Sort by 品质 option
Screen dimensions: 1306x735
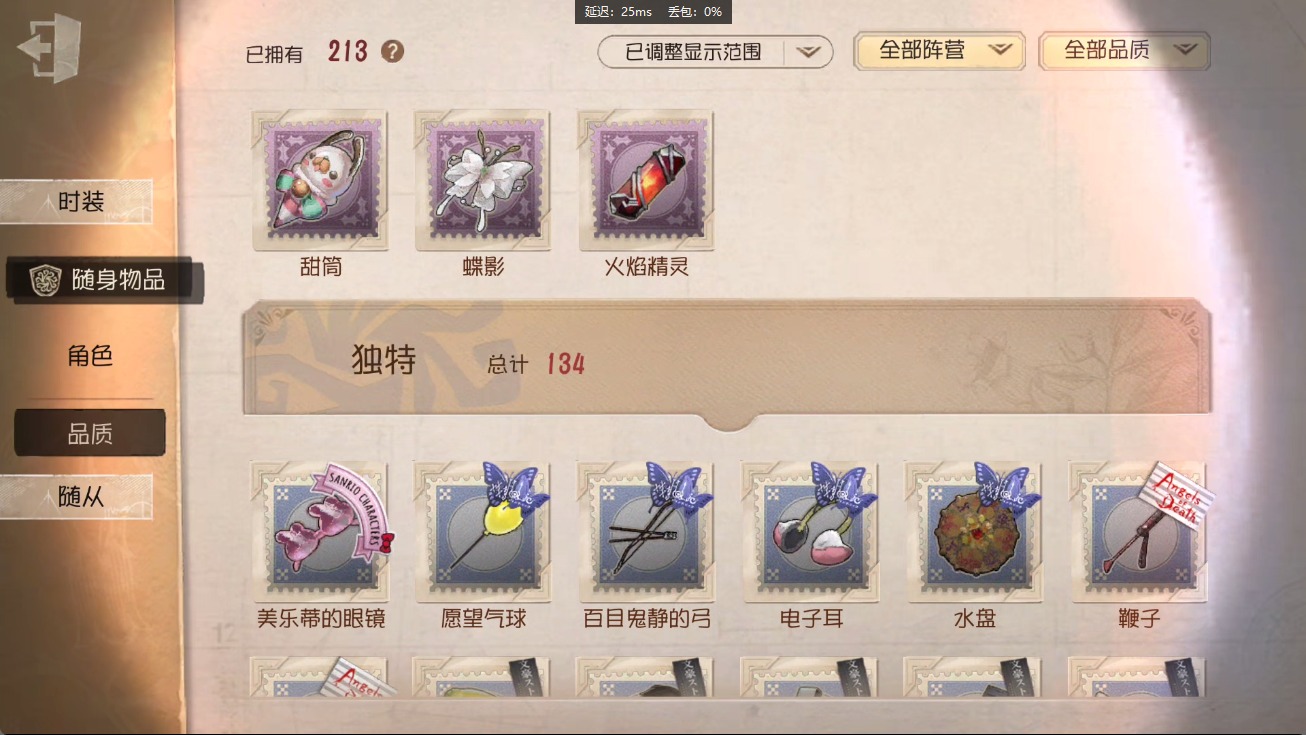[x=90, y=434]
